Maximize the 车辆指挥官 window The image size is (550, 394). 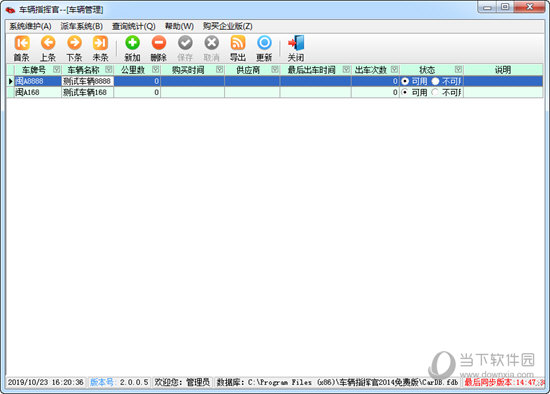tap(505, 7)
